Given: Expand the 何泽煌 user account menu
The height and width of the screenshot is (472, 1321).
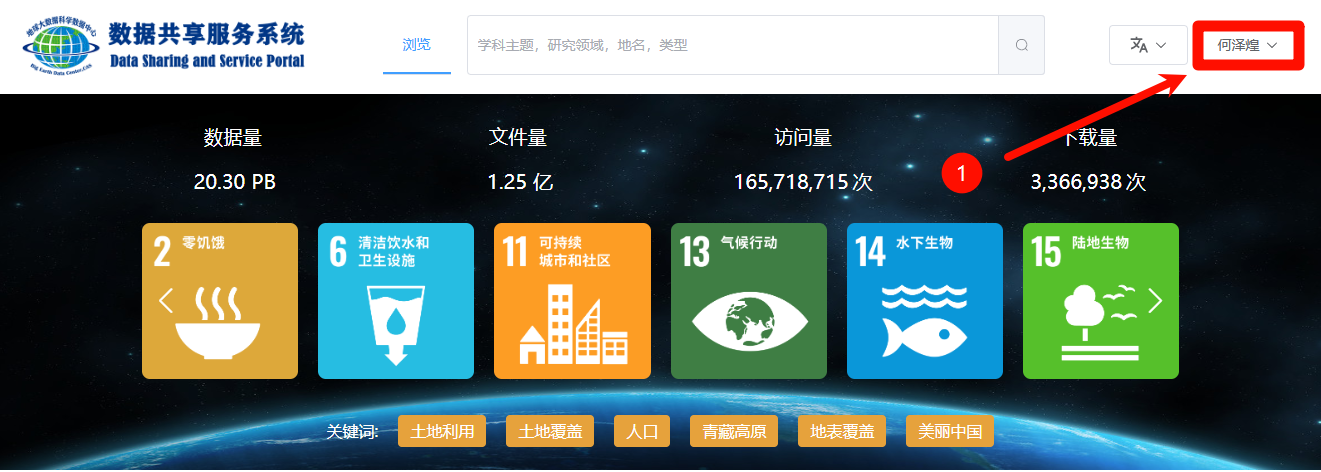Looking at the screenshot, I should click(1247, 46).
